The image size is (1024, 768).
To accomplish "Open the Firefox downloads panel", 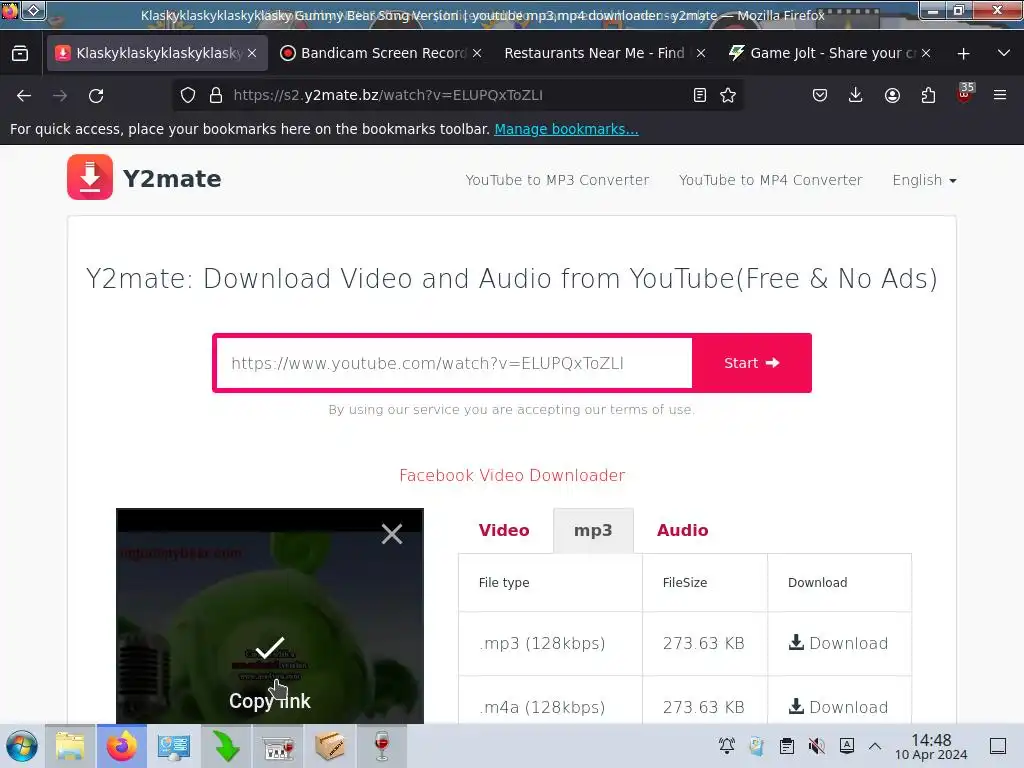I will tap(856, 95).
